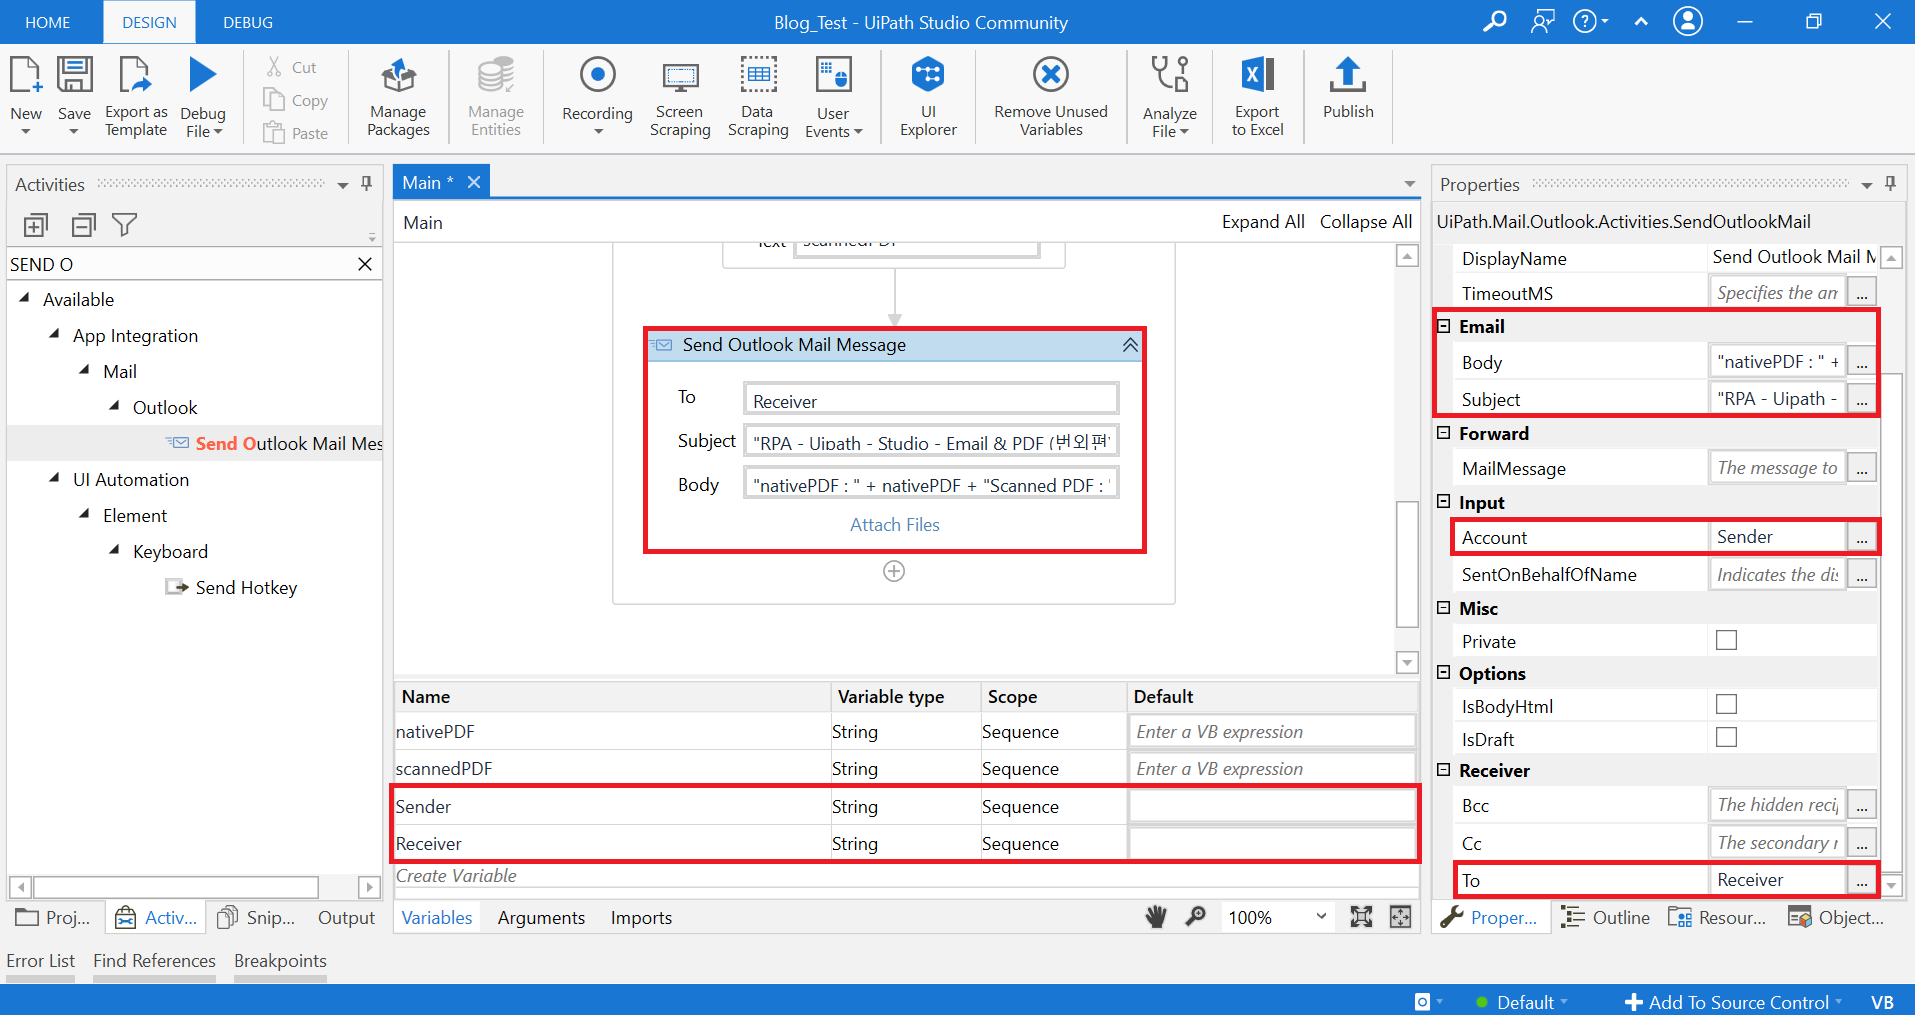The width and height of the screenshot is (1915, 1015).
Task: Collapse the App Integration tree node
Action: pos(55,335)
